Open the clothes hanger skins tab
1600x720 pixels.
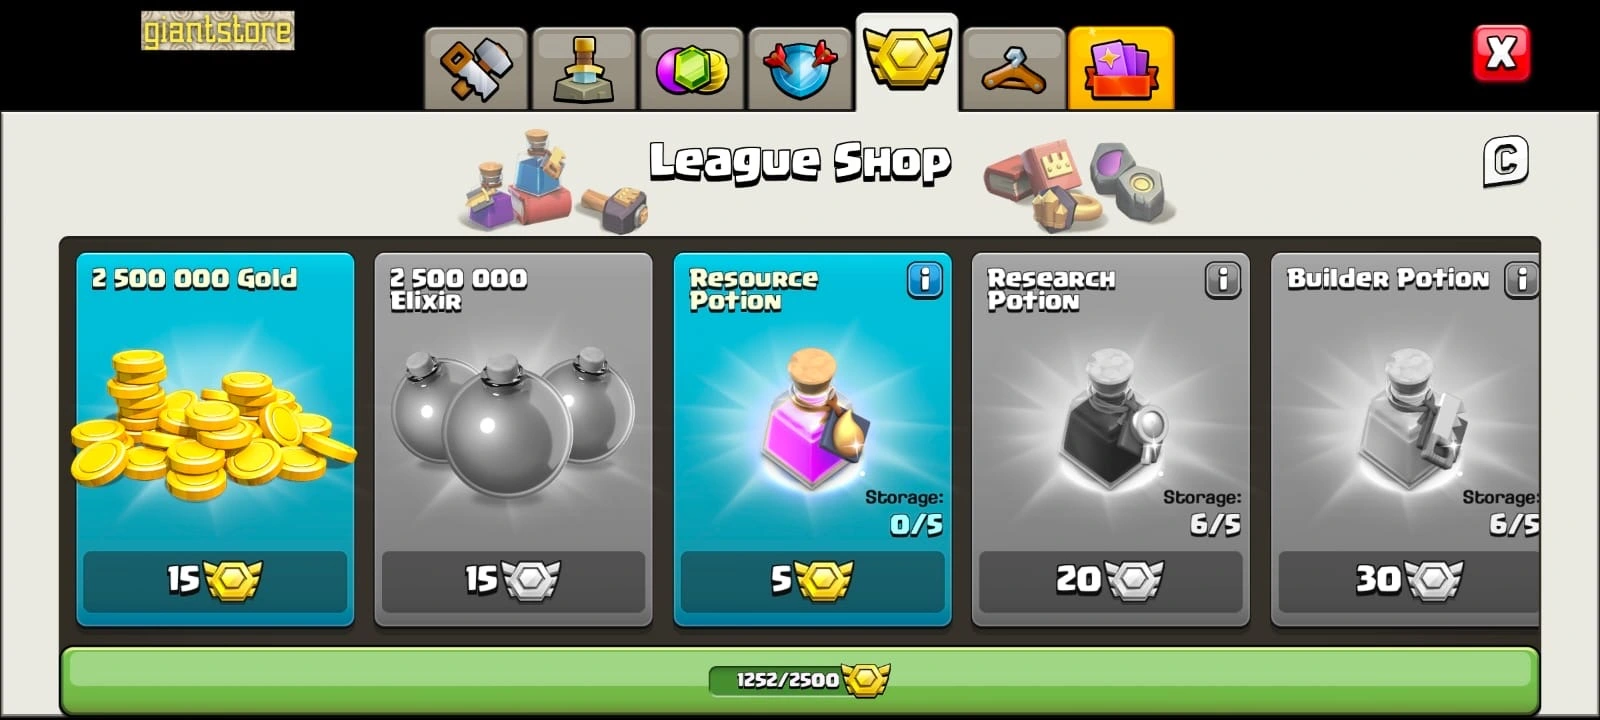(1013, 68)
